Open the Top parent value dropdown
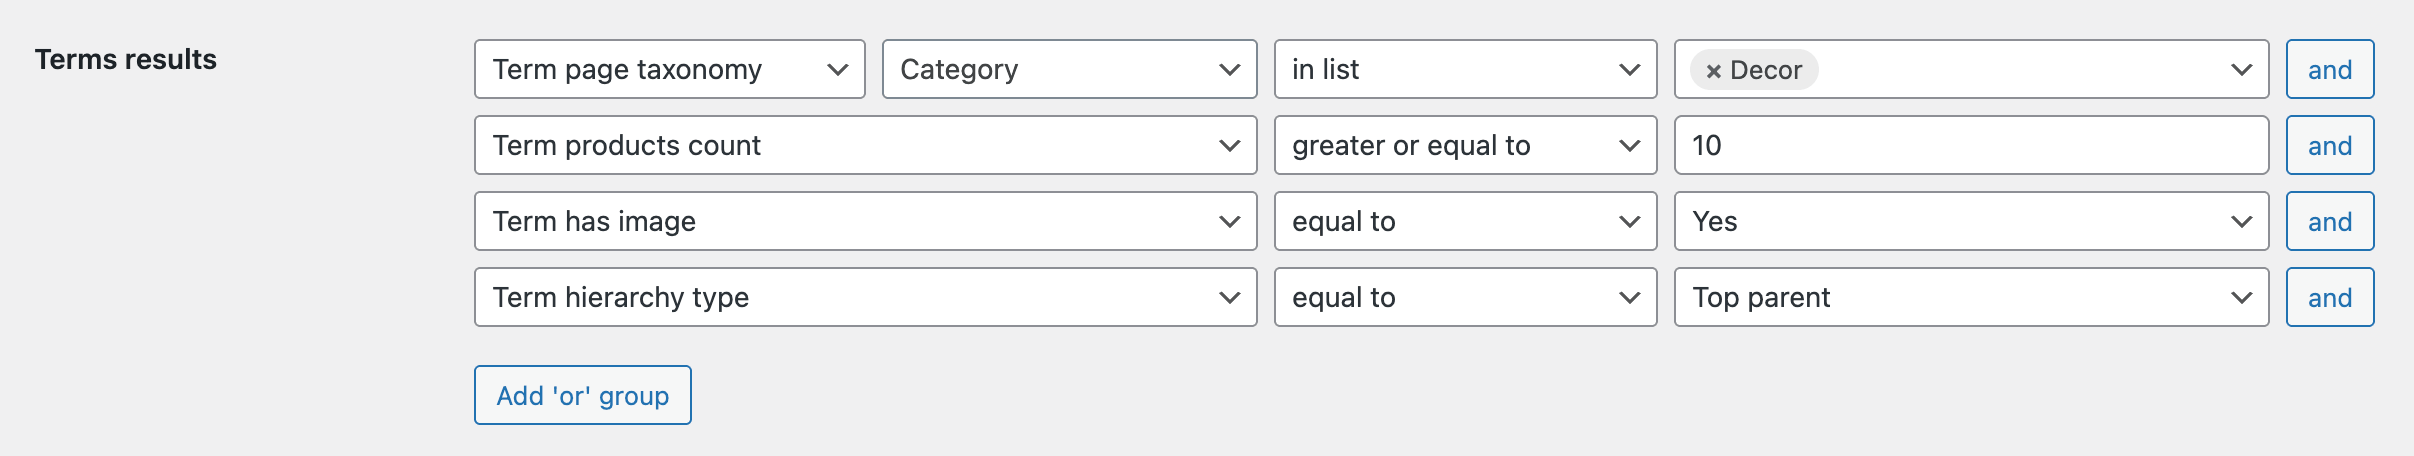The image size is (2414, 456). (1970, 297)
